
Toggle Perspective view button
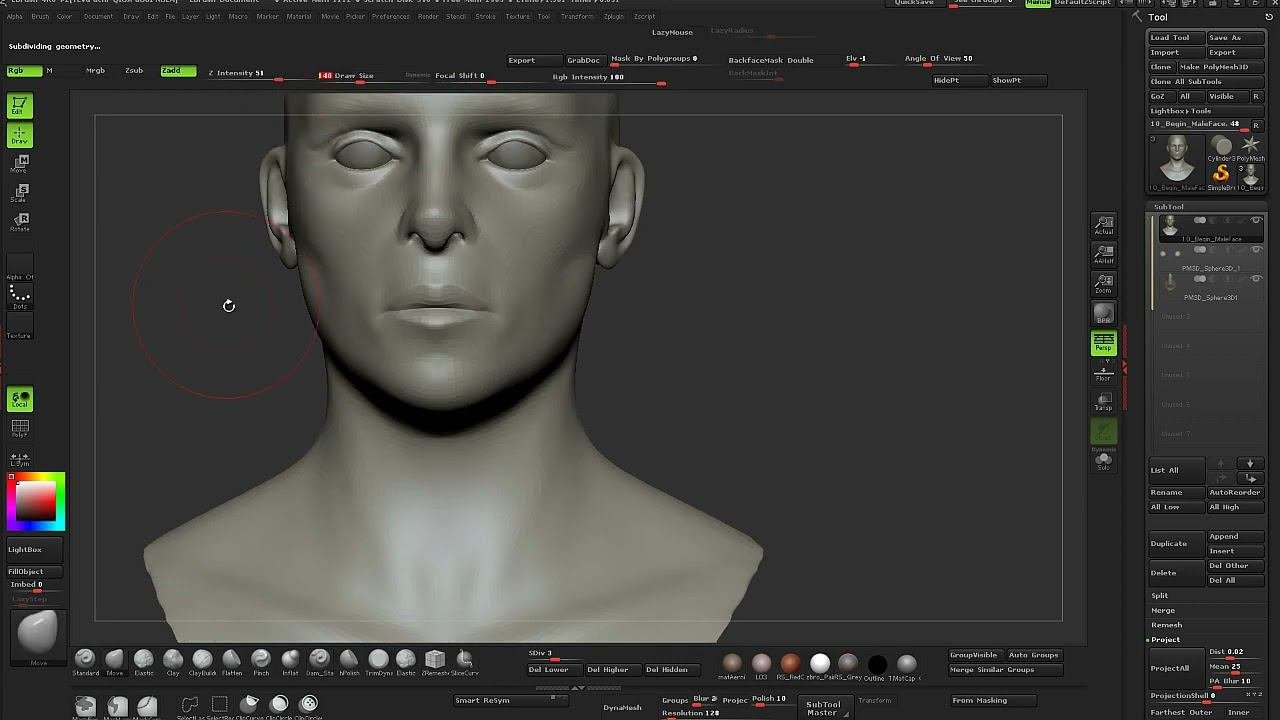coord(1103,343)
